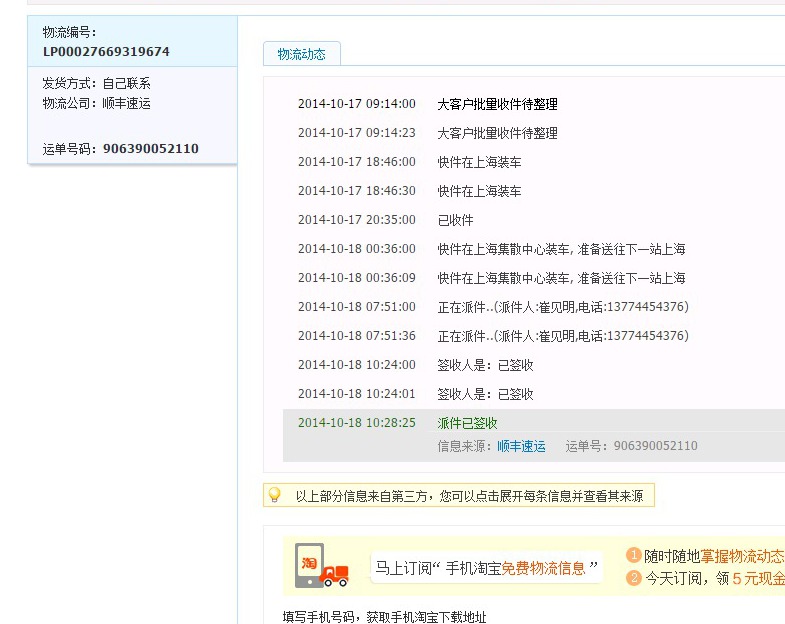785x624 pixels.
Task: Open the 物流动态 tab
Action: 302,54
